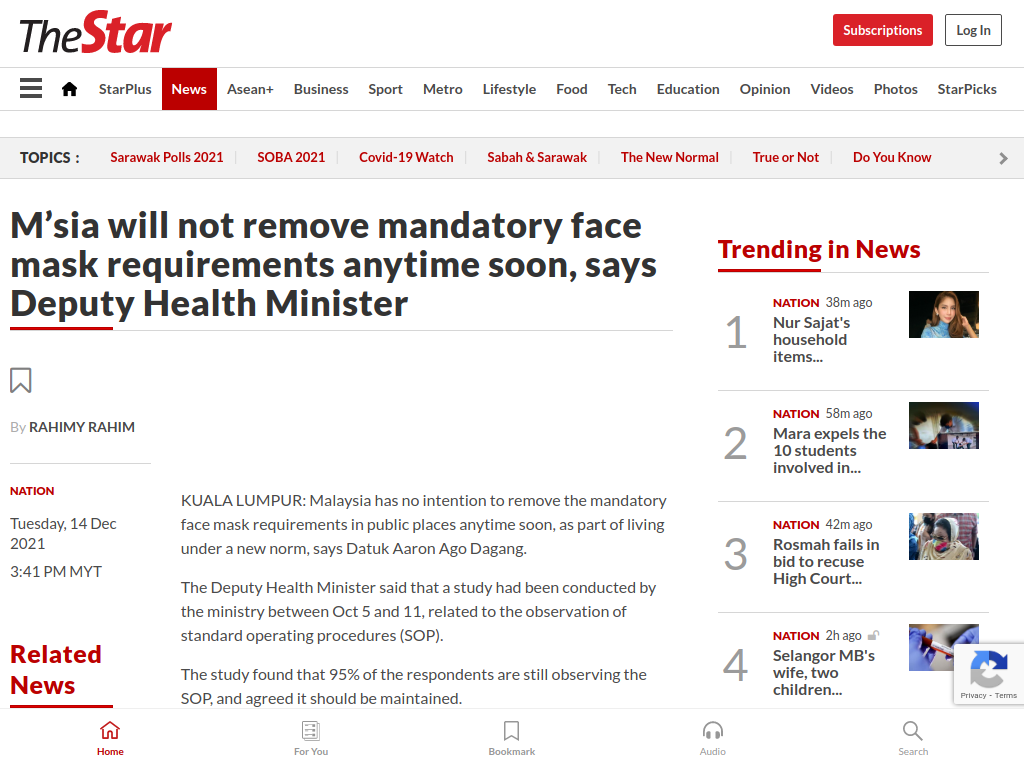Select the News tab
Viewport: 1024px width, 768px height.
189,89
